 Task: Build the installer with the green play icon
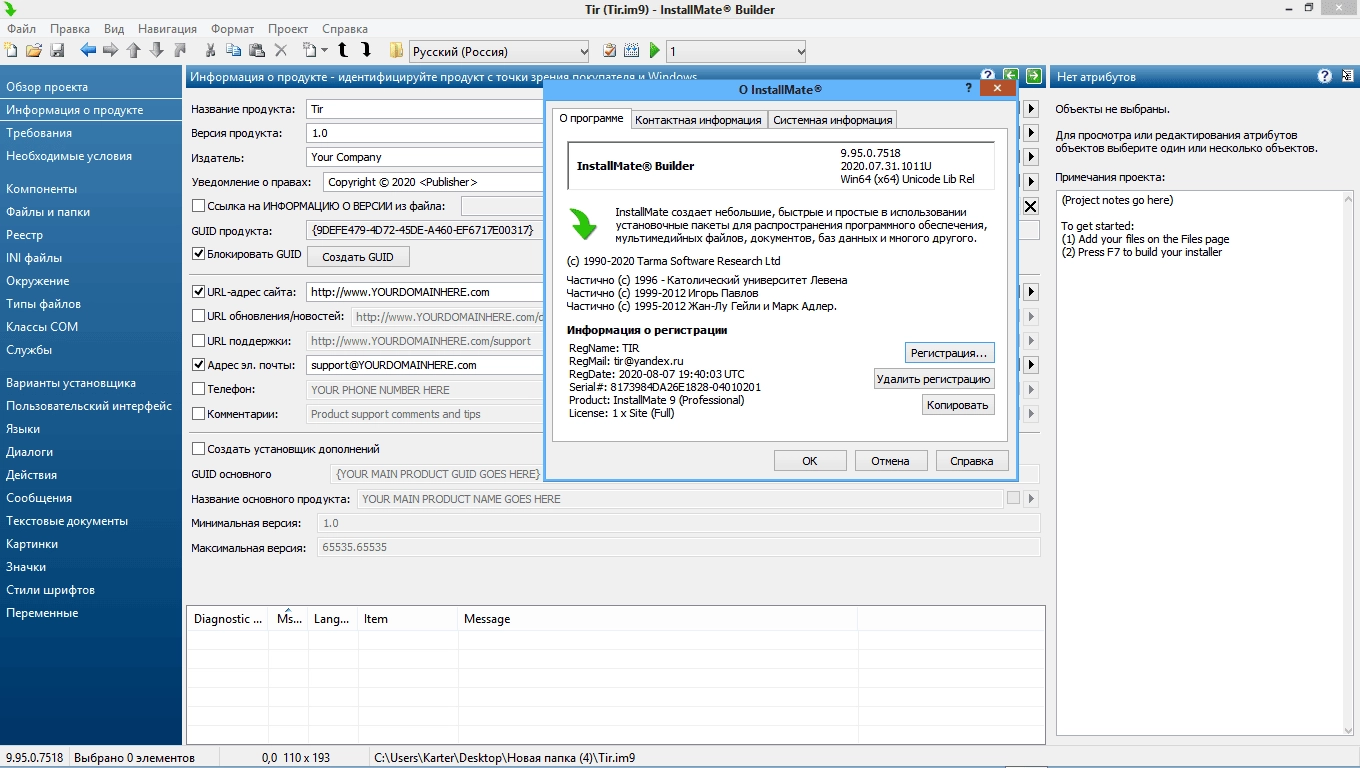click(x=655, y=50)
